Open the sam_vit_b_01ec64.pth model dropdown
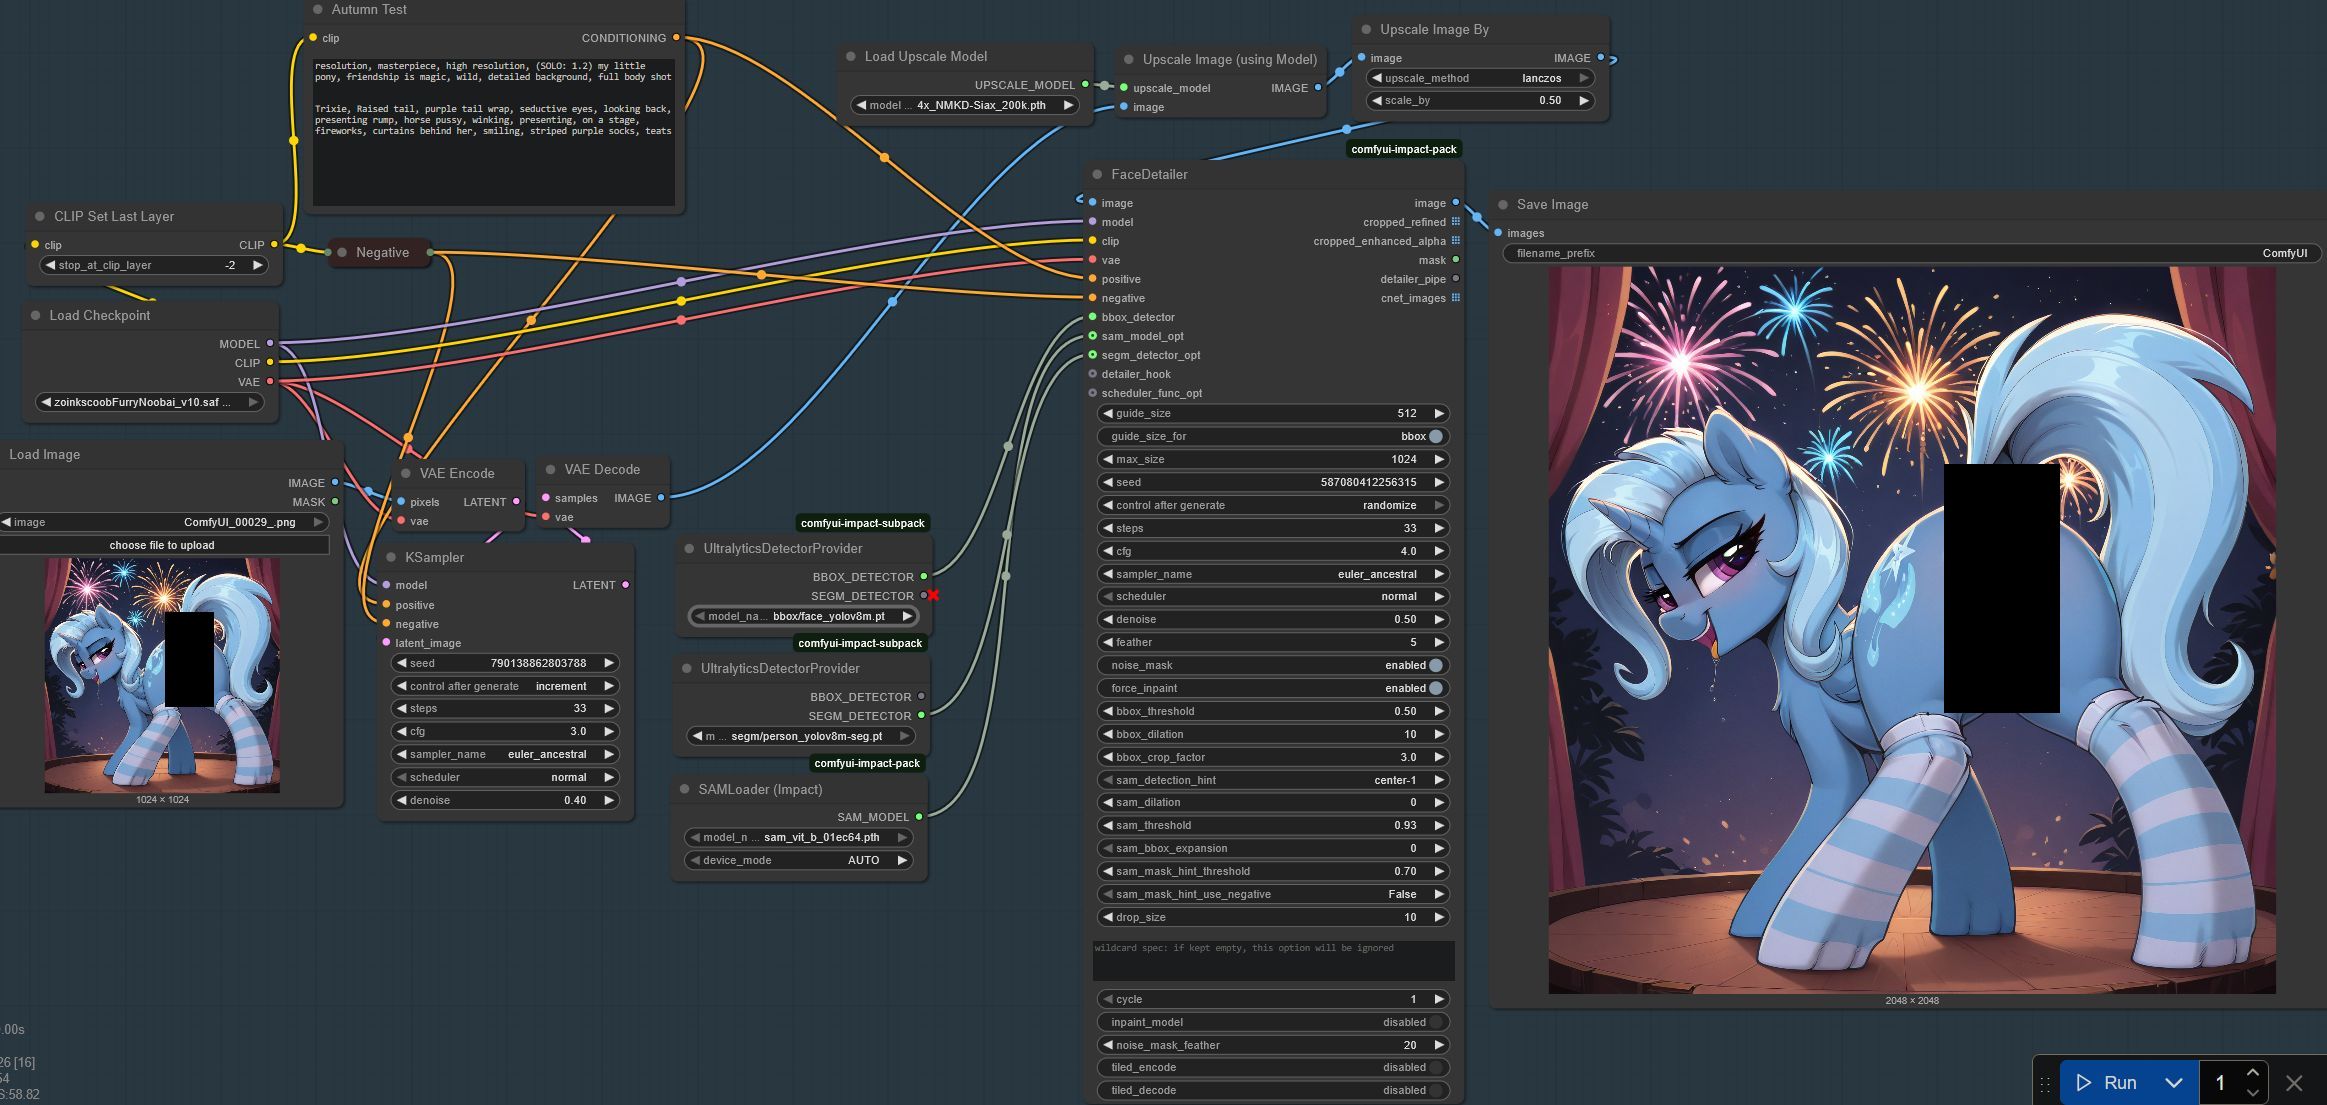The height and width of the screenshot is (1105, 2327). coord(798,838)
